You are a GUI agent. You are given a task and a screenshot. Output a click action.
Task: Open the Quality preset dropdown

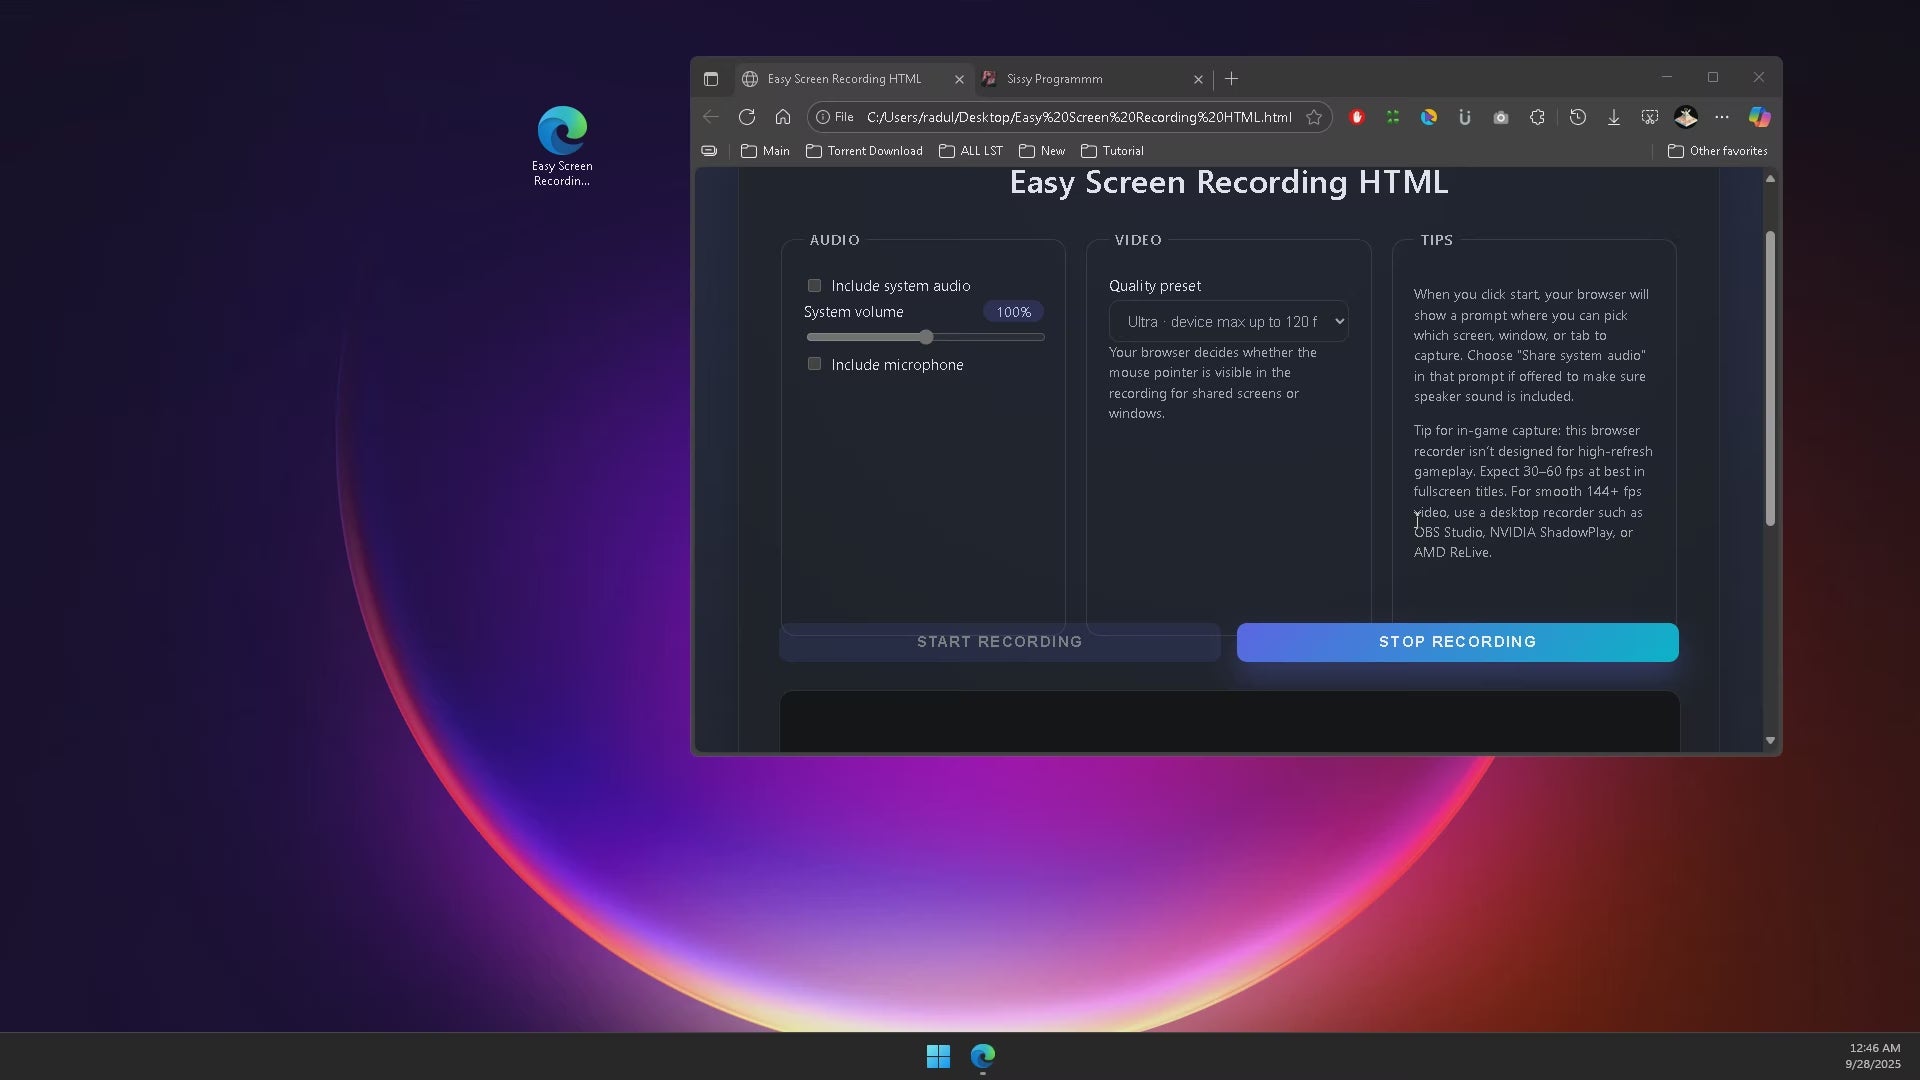pyautogui.click(x=1228, y=322)
